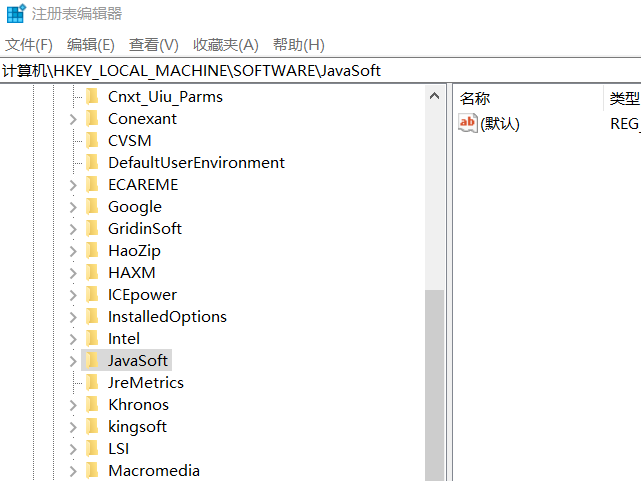This screenshot has width=641, height=481.
Task: Select the Cnxt_Uiu_Parms folder icon
Action: tap(92, 97)
